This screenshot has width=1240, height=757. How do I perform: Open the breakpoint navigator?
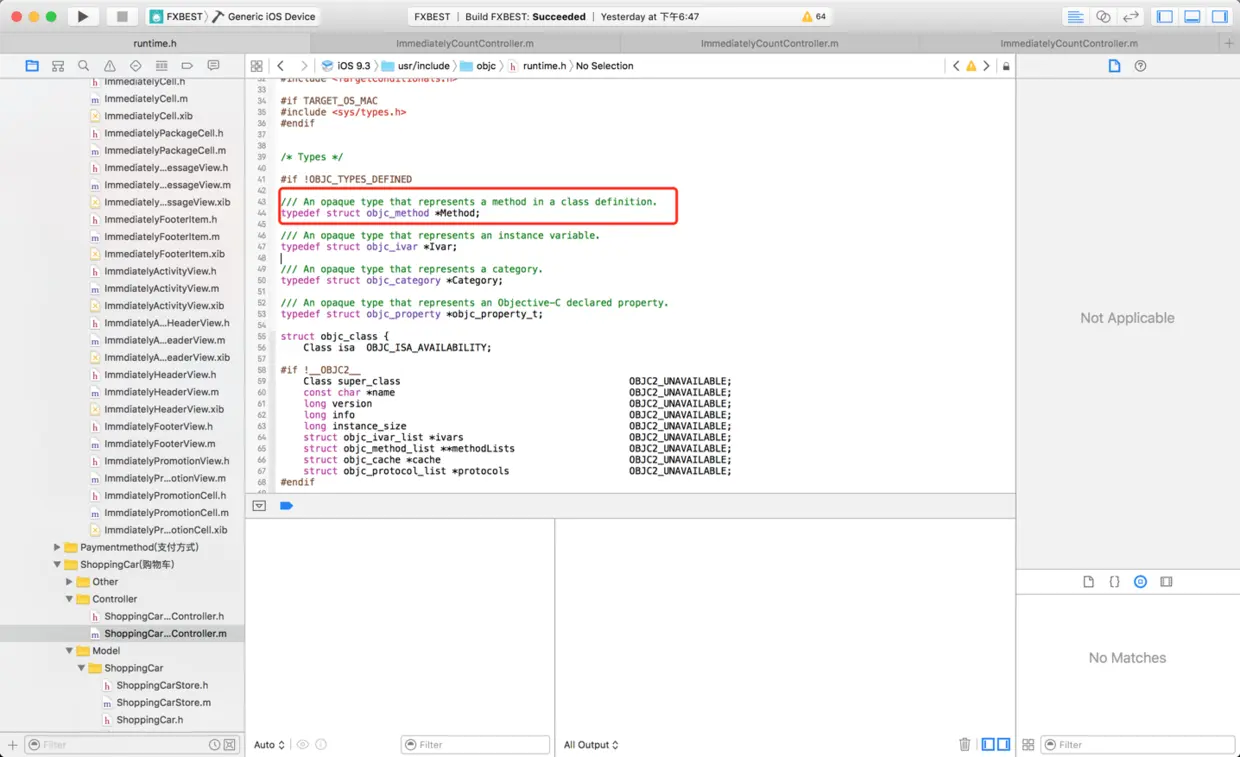coord(187,65)
